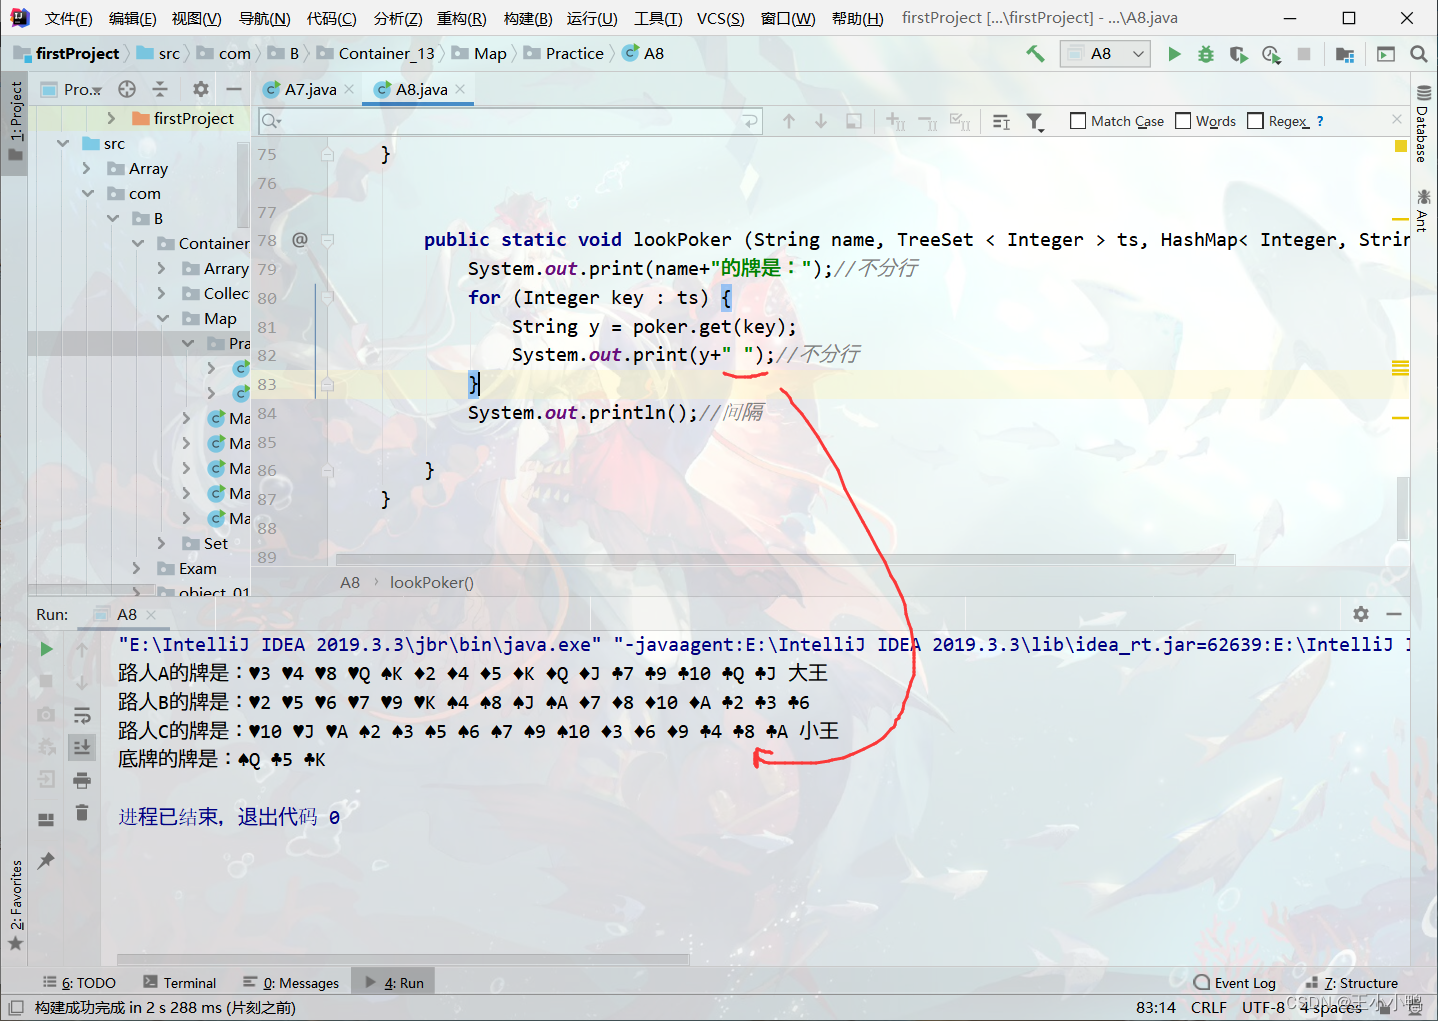Screen dimensions: 1438x1021
Task: Click the Stop button in top toolbar
Action: [x=1304, y=54]
